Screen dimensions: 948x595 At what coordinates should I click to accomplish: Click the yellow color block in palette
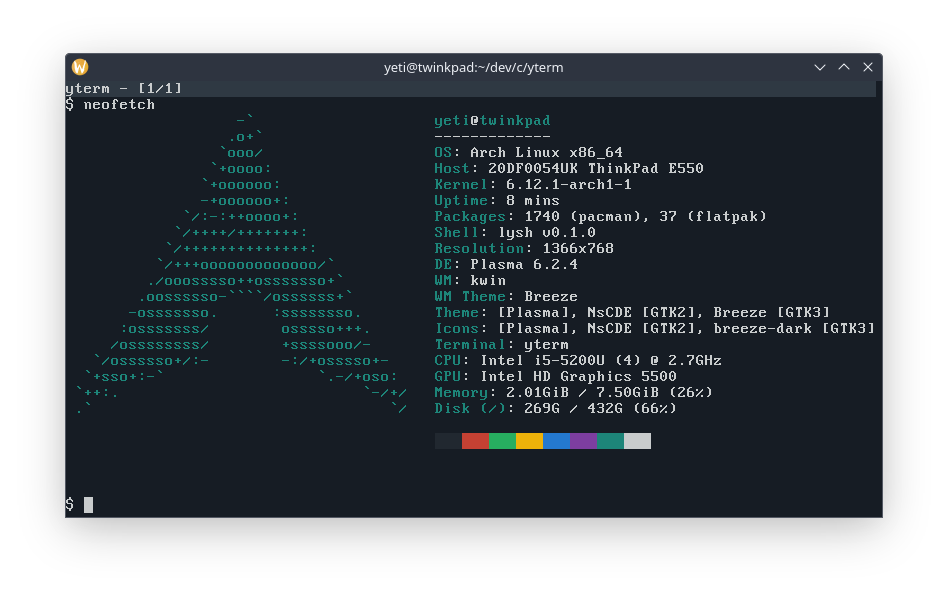(530, 441)
